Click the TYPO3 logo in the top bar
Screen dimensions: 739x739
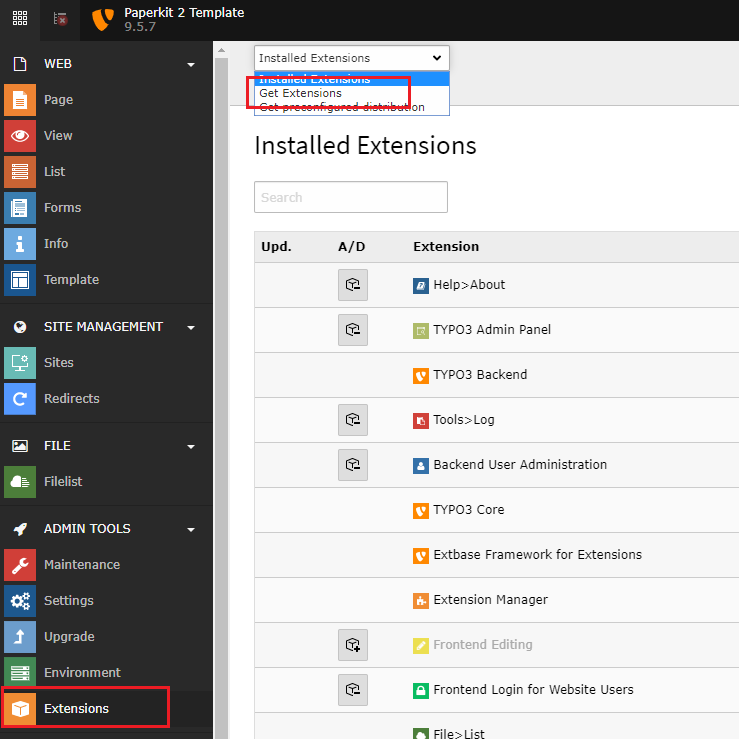pos(102,20)
